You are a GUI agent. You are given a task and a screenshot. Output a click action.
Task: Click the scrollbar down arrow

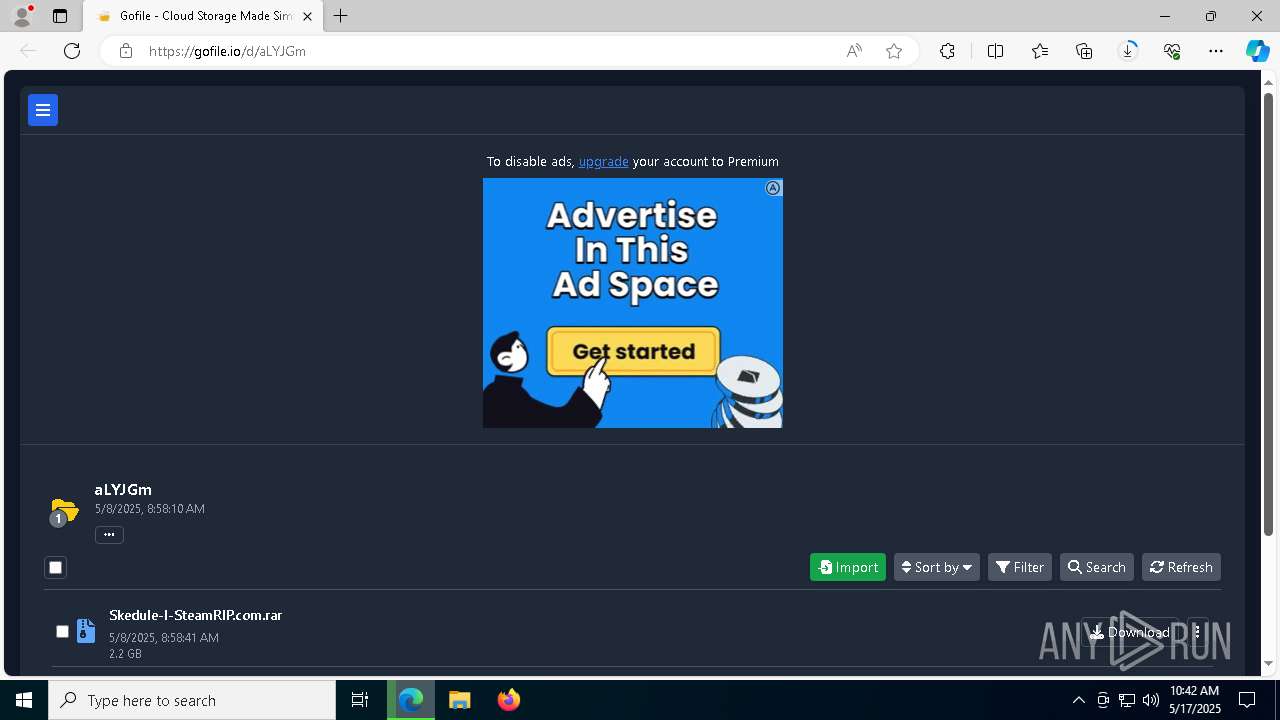click(x=1269, y=663)
